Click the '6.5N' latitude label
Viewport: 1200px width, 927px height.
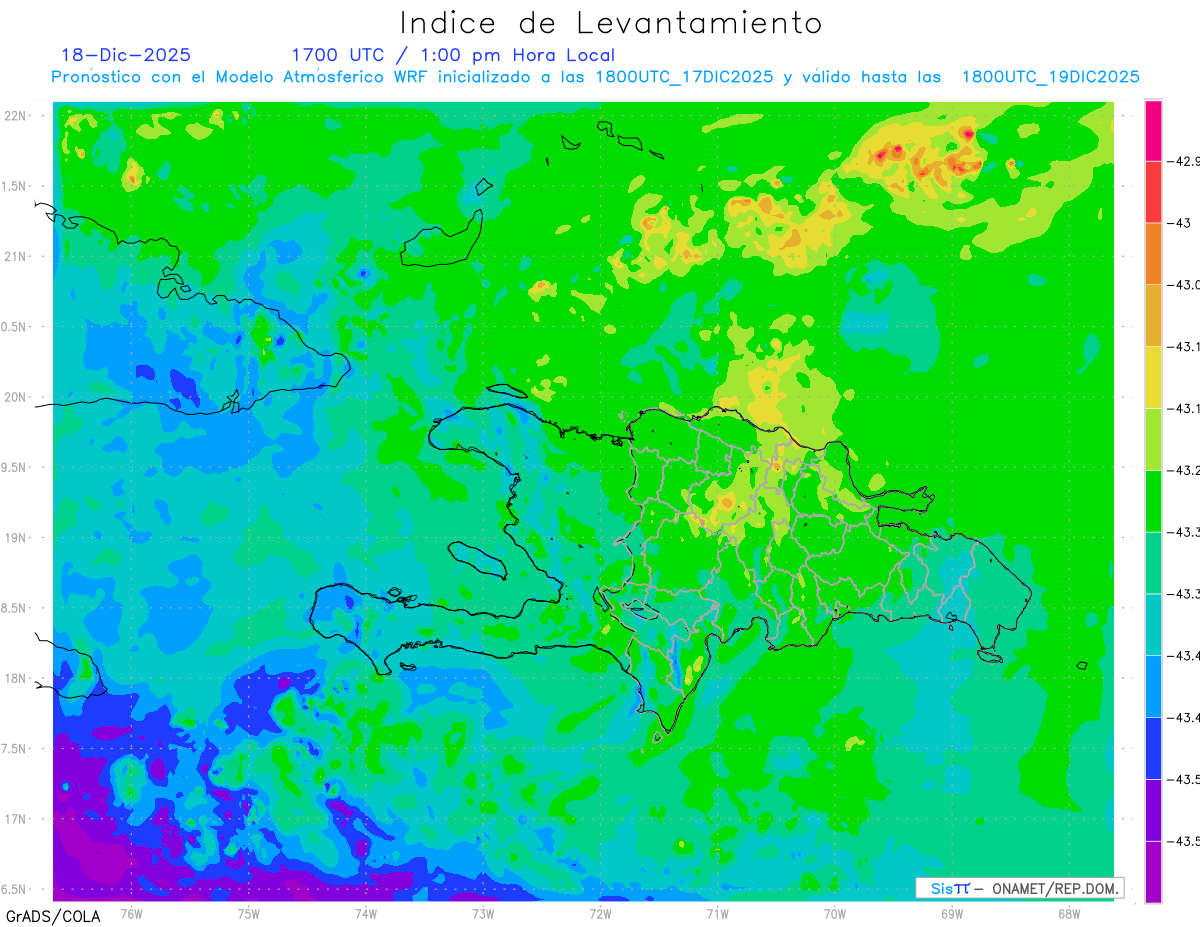15,889
